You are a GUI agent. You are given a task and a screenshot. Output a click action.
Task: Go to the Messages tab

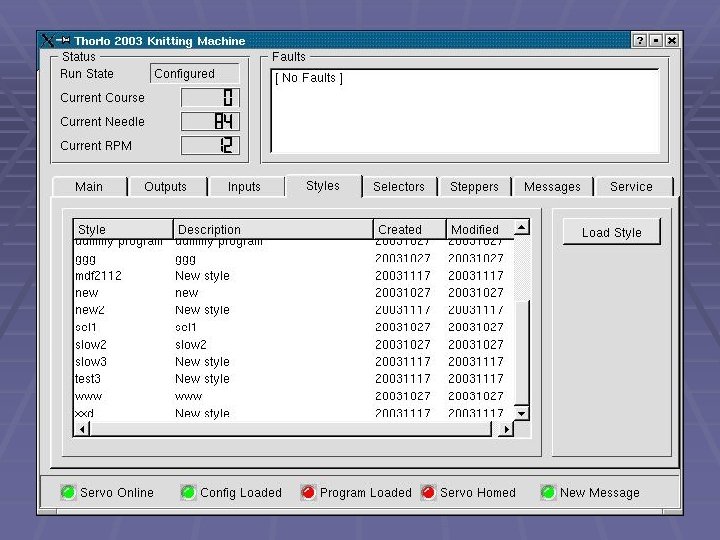[552, 187]
